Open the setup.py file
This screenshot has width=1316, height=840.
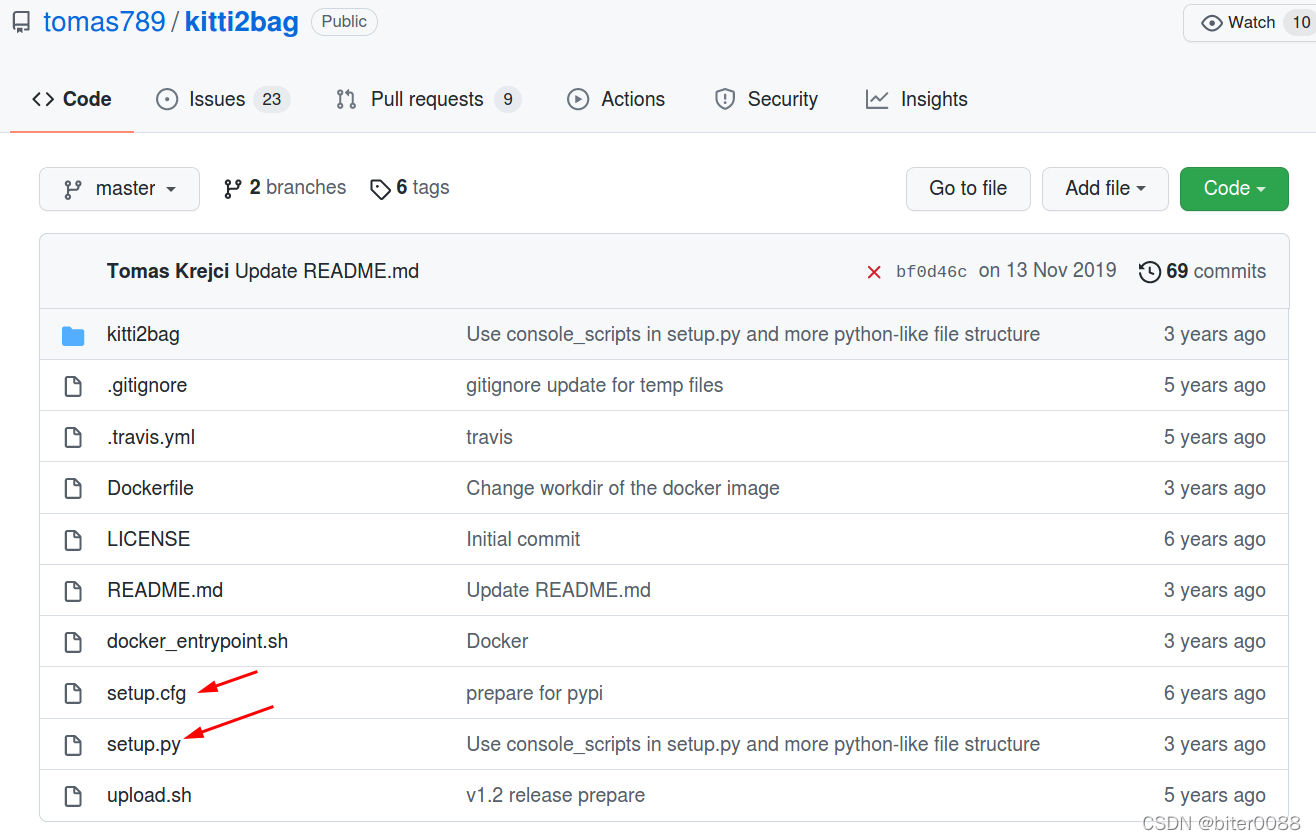pos(144,744)
